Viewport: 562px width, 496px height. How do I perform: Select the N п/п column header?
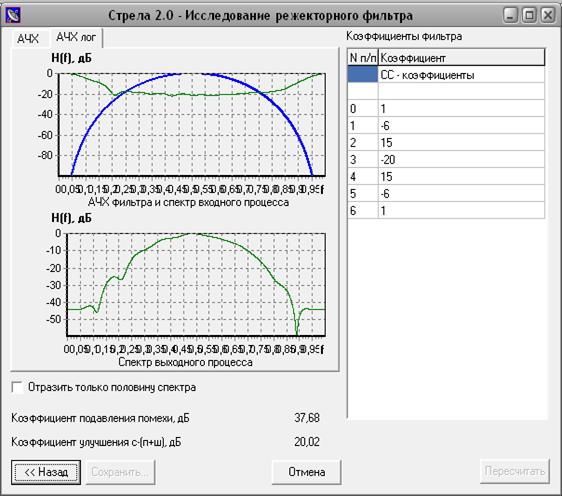coord(363,57)
